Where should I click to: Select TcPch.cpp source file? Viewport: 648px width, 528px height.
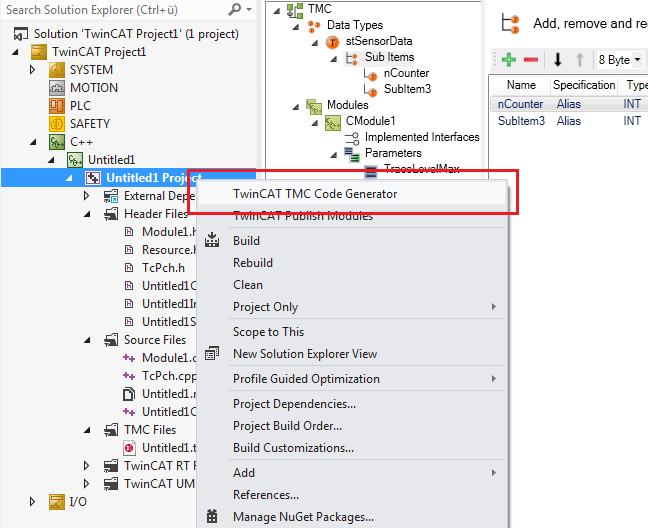coord(169,376)
